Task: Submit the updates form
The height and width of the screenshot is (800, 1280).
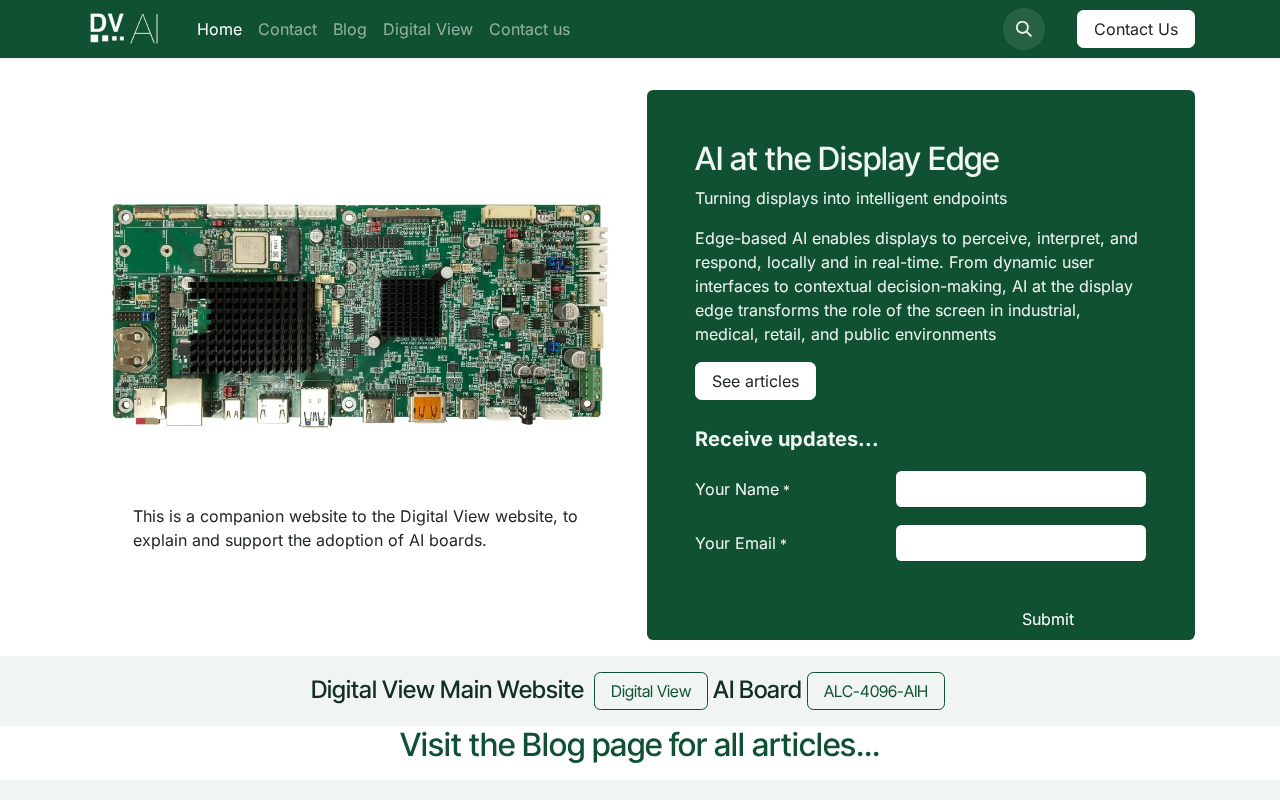Action: click(x=1048, y=619)
